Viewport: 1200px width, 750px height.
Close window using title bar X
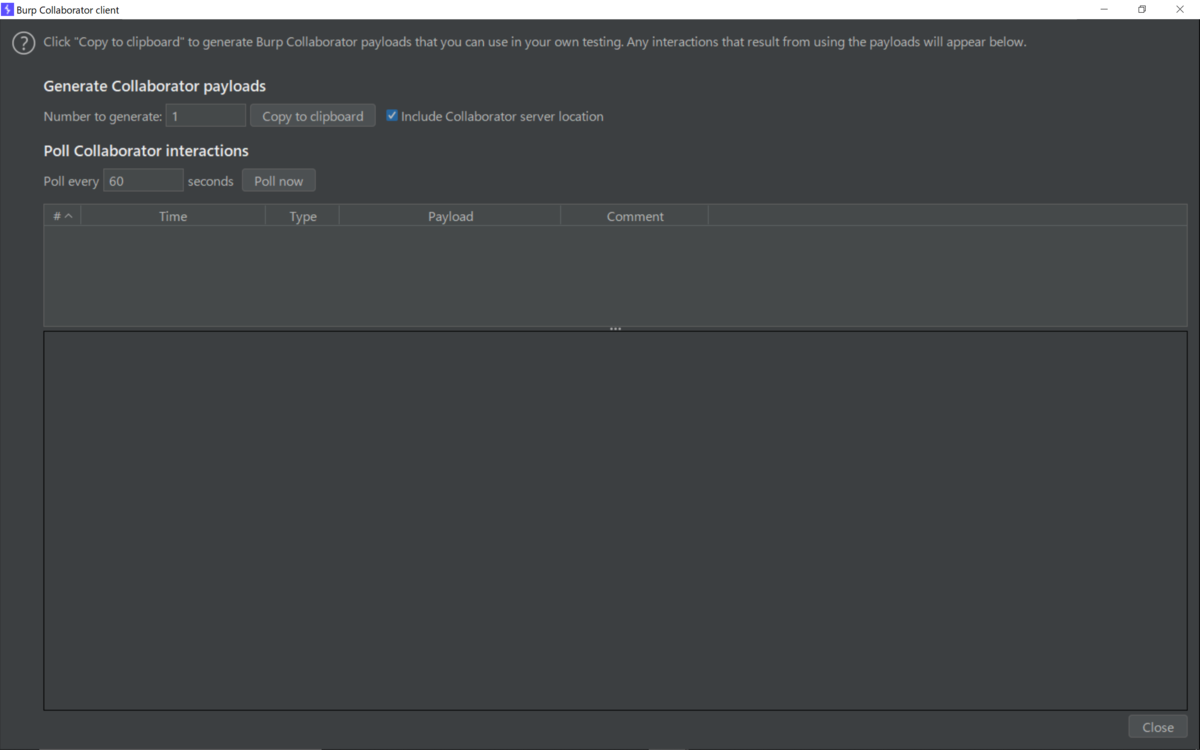pos(1180,9)
